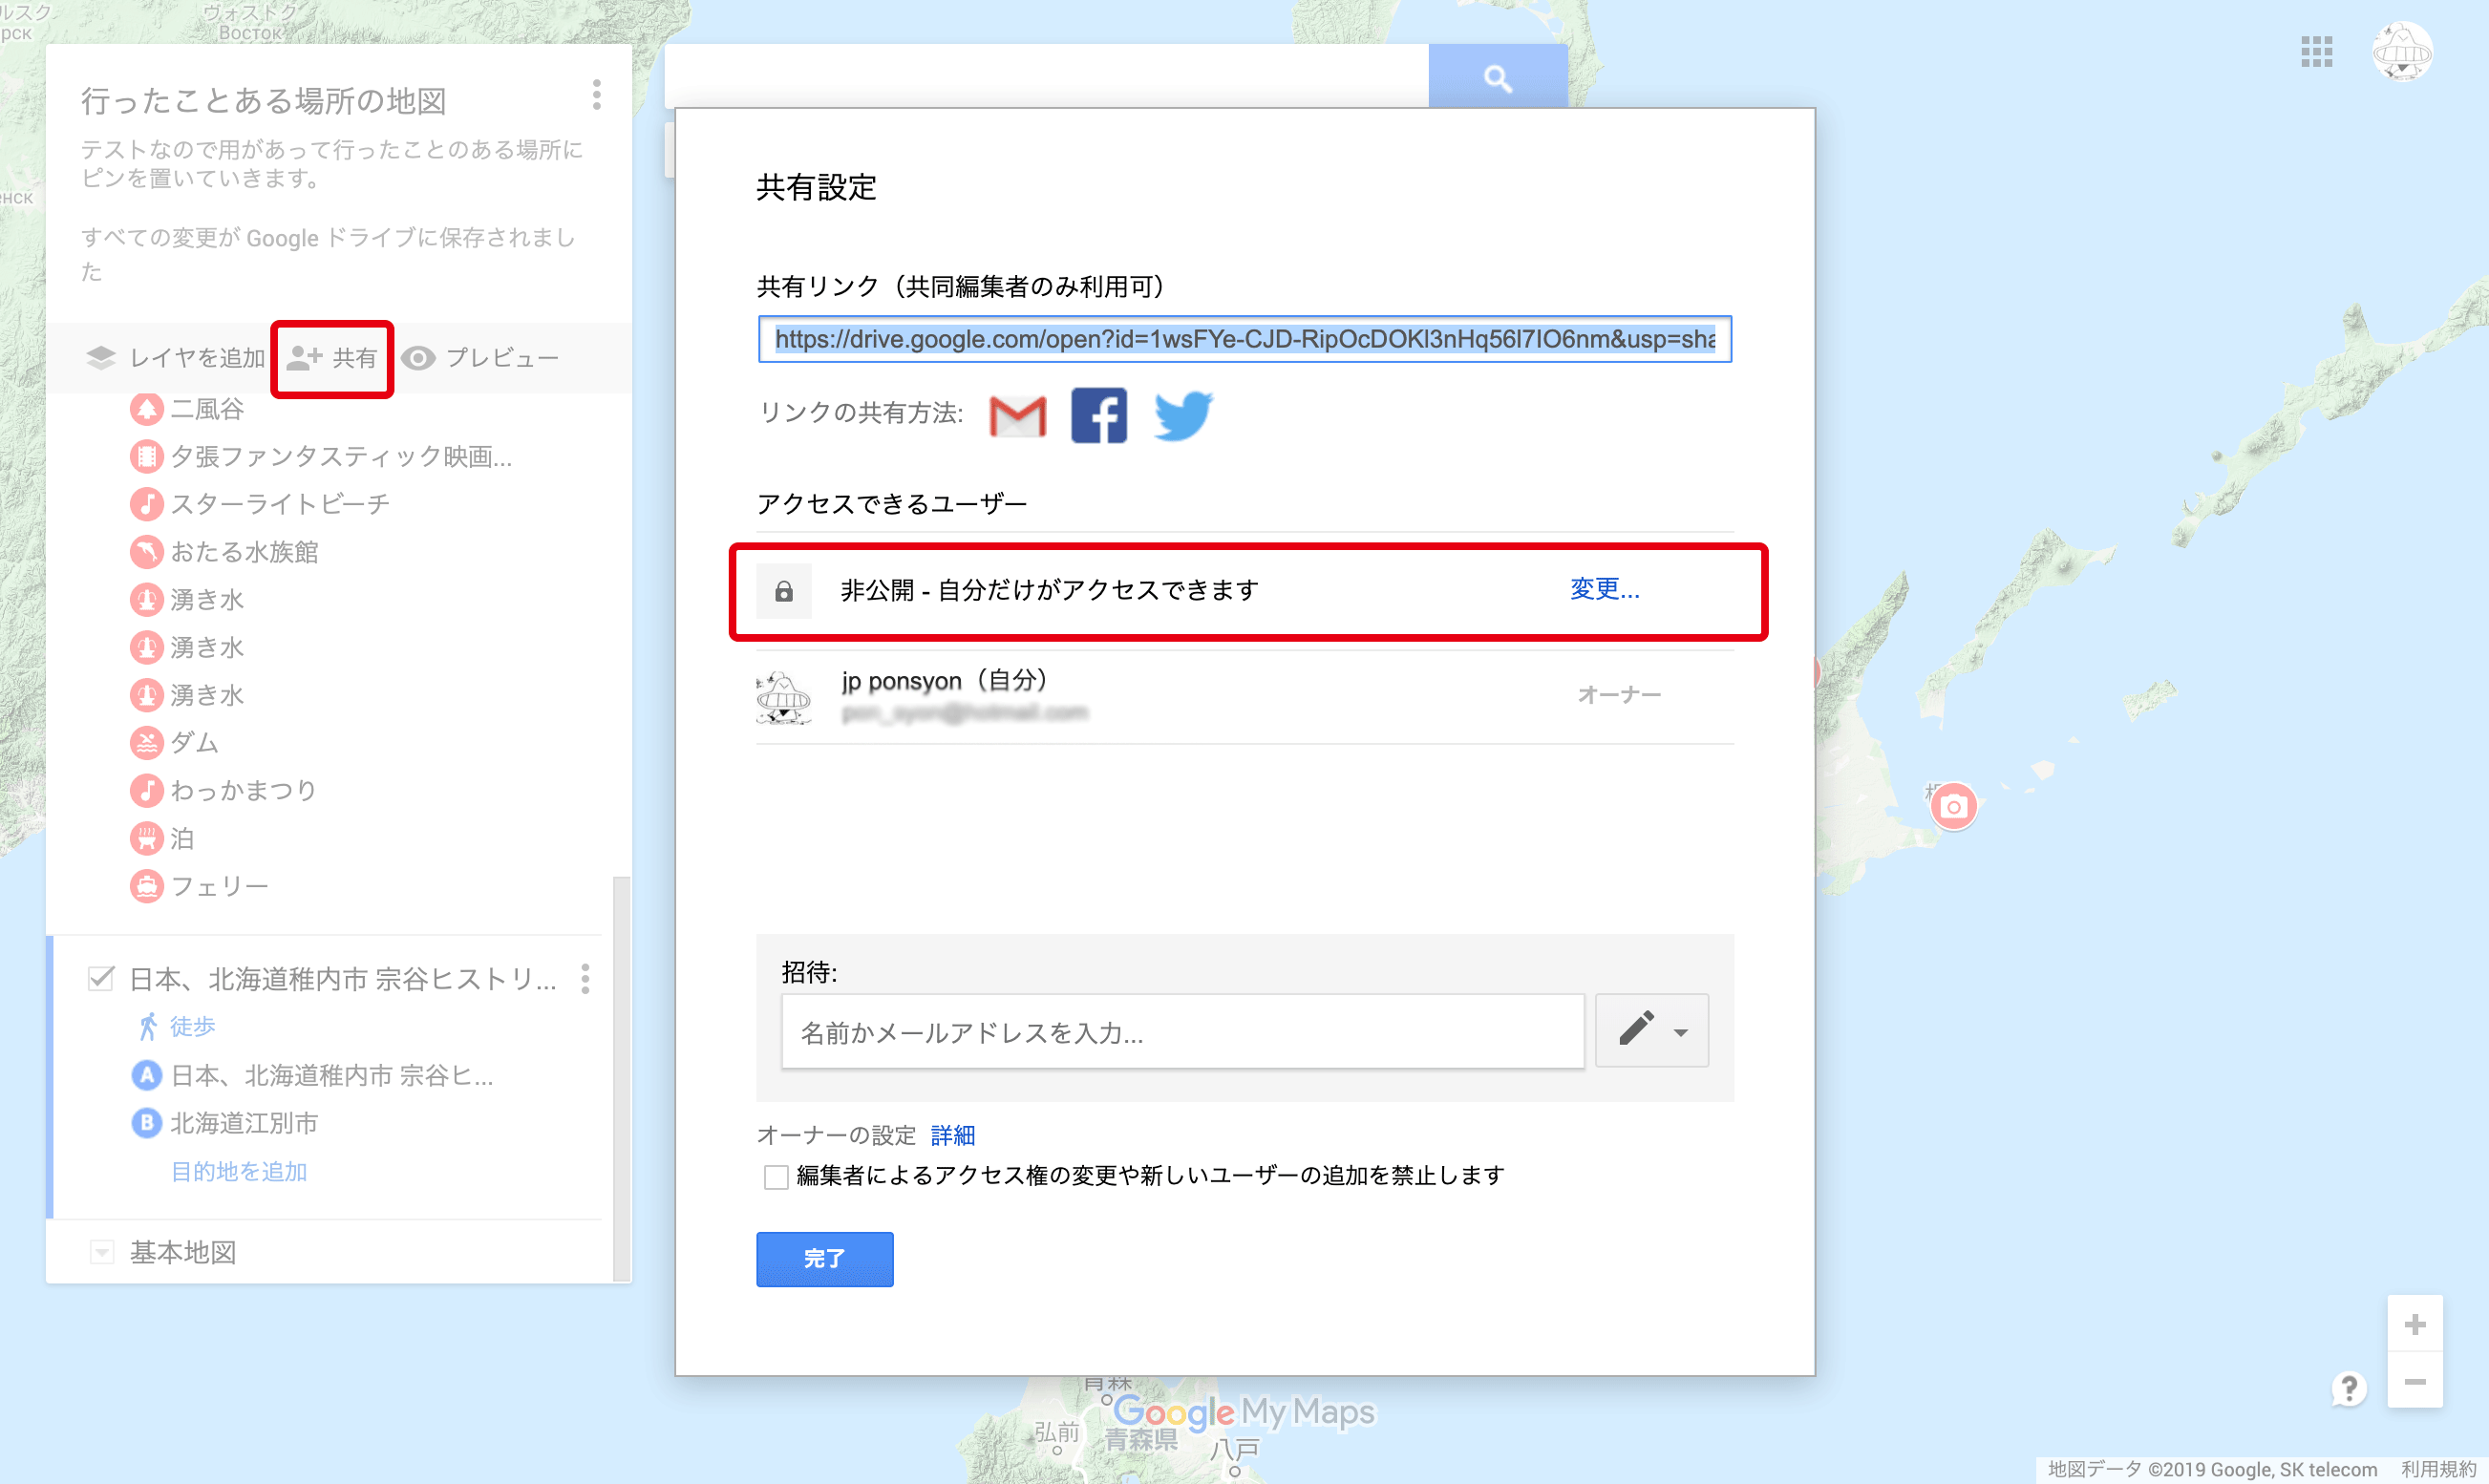Select the おたる水族館 list item
The width and height of the screenshot is (2489, 1484).
click(x=244, y=552)
